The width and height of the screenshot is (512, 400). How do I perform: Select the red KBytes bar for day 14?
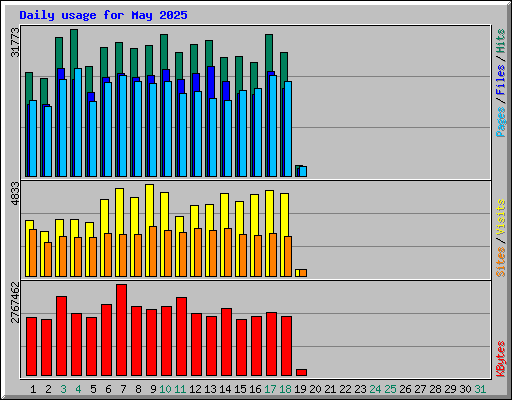point(226,342)
